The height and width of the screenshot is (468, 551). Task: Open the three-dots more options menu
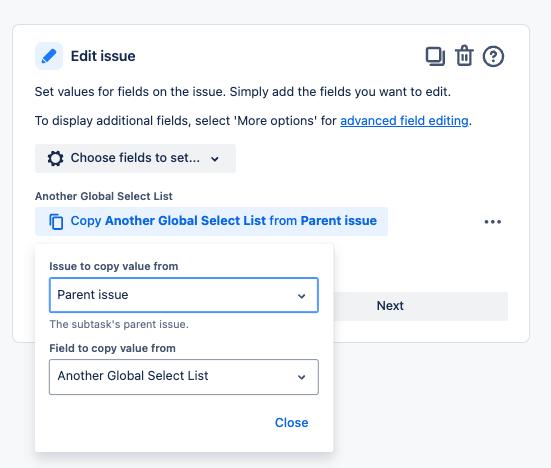point(493,222)
